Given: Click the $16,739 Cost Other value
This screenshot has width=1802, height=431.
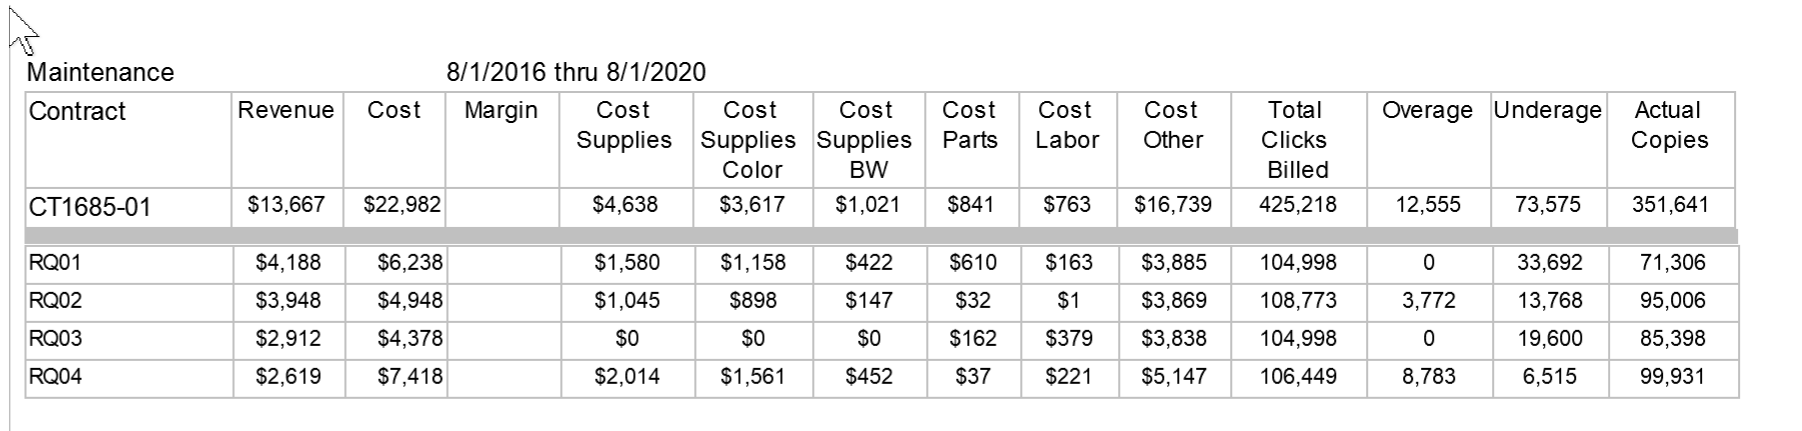Looking at the screenshot, I should [x=1173, y=205].
